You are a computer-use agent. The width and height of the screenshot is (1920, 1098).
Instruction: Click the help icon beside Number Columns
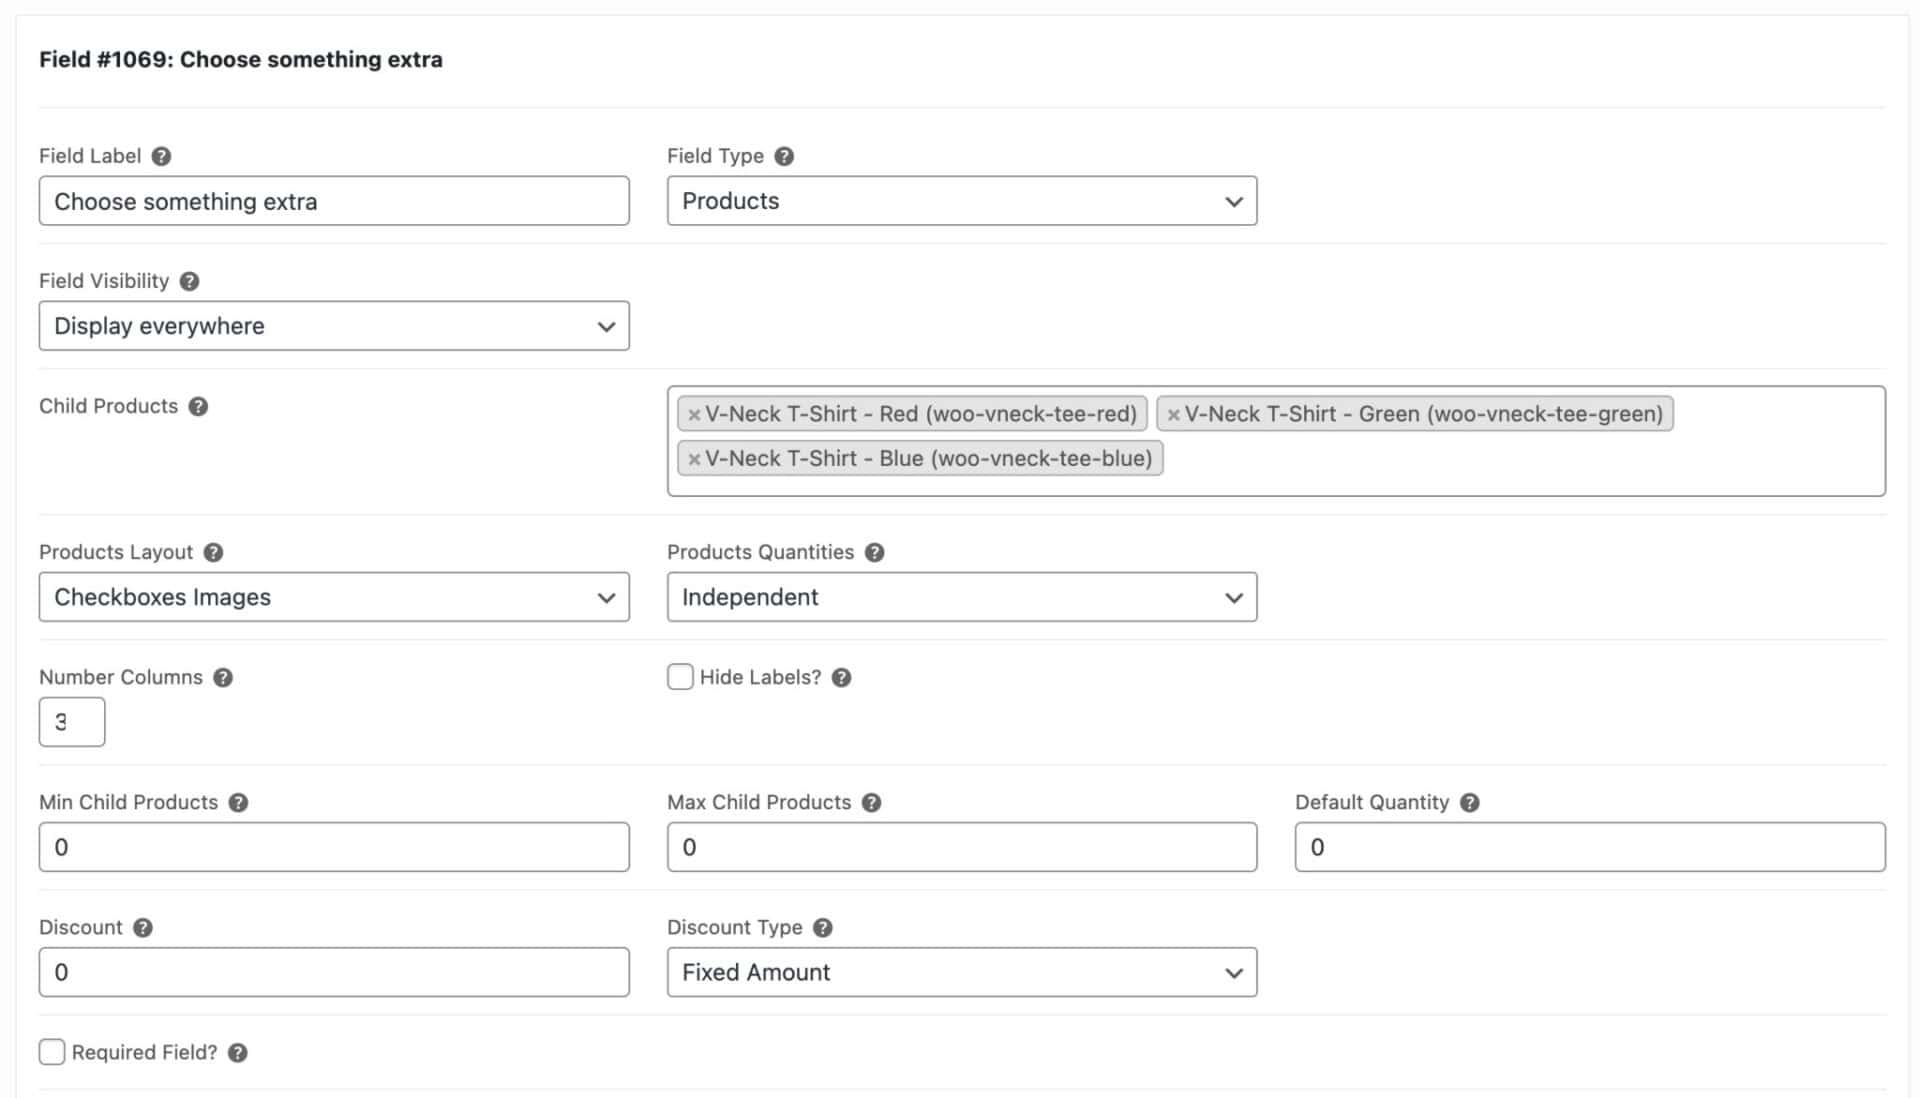click(223, 677)
